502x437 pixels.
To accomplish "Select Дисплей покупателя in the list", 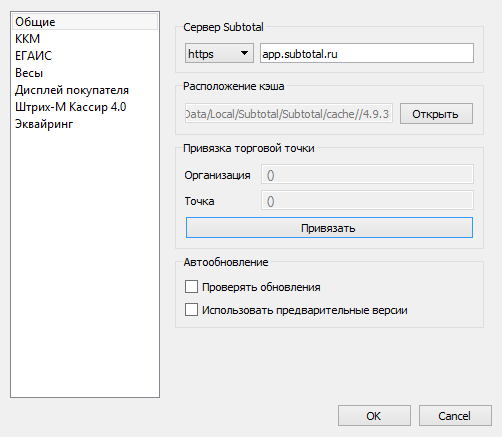I will 85,90.
